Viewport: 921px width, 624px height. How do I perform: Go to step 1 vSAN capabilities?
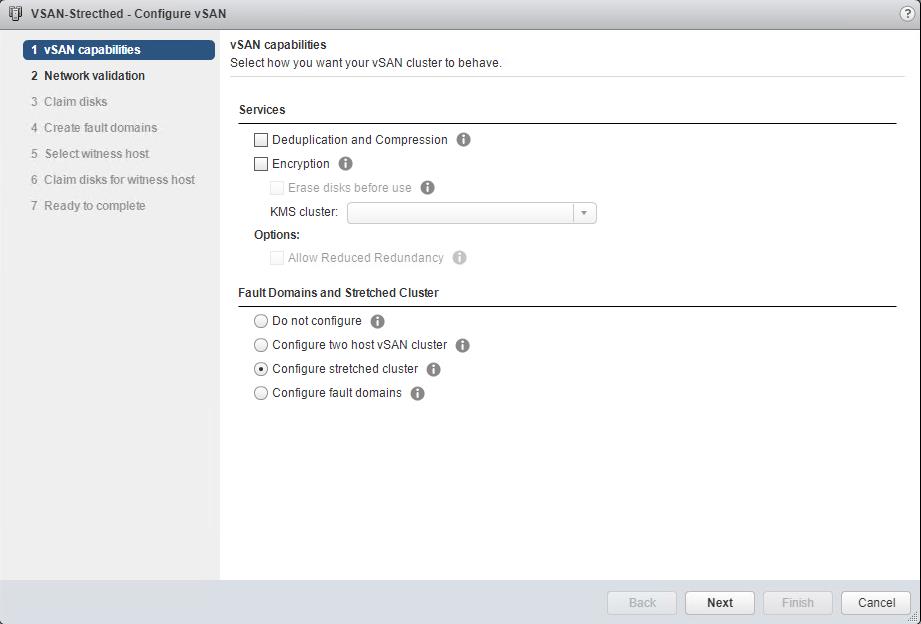(119, 50)
